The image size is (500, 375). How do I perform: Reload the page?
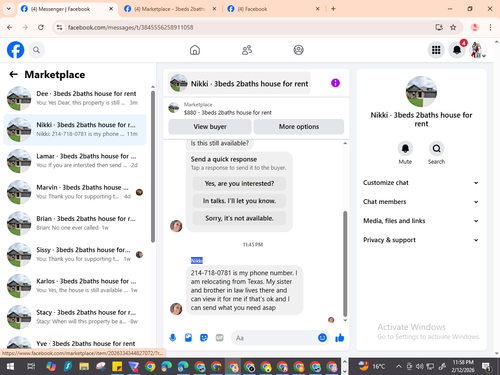click(x=41, y=27)
